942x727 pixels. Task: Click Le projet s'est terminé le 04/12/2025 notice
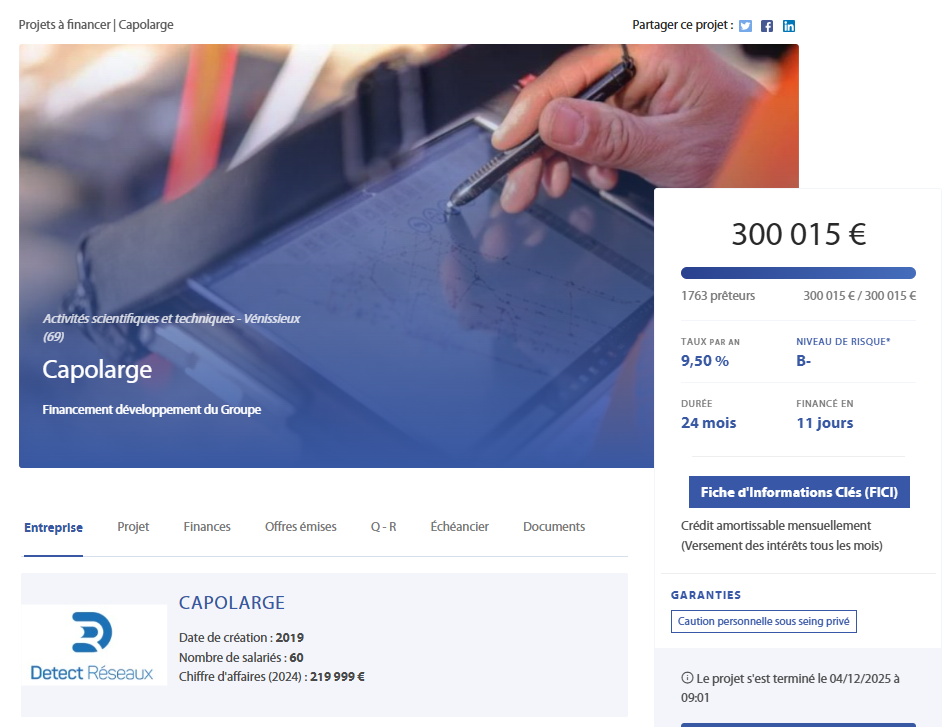coord(790,688)
